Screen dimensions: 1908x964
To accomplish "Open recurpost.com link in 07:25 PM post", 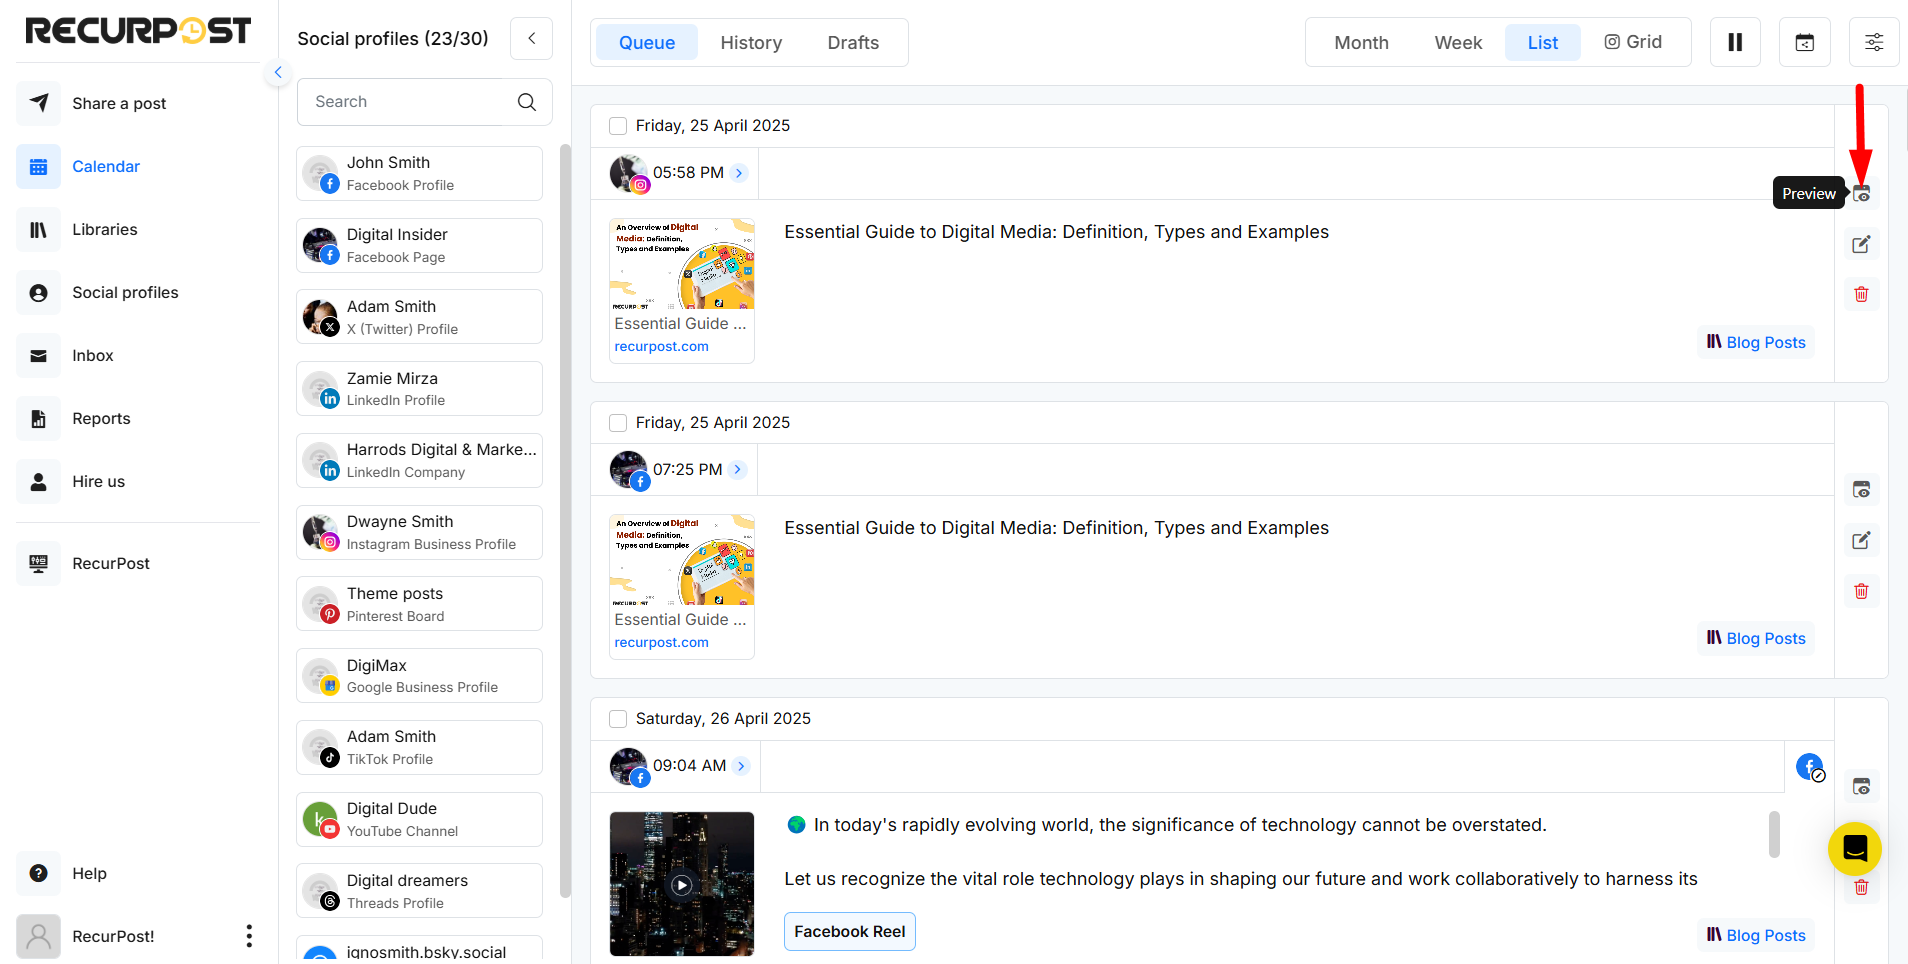I will [x=661, y=643].
